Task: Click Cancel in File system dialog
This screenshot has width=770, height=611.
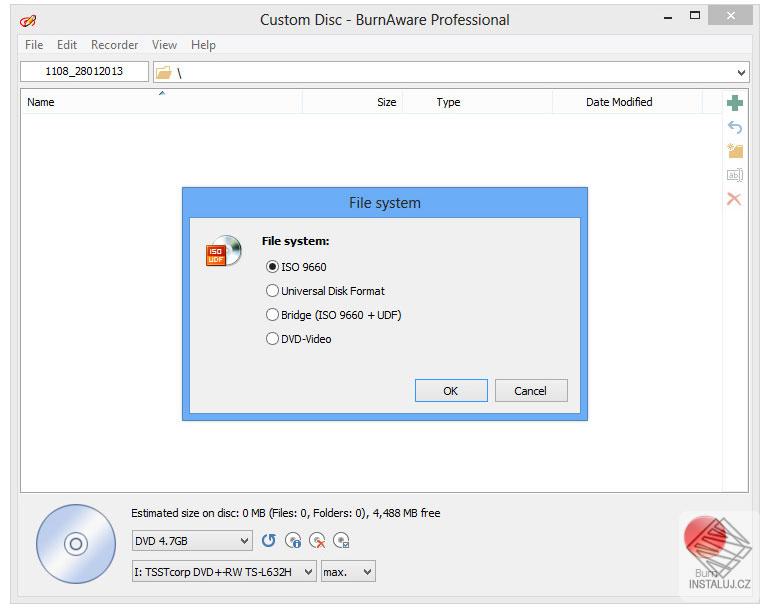Action: (531, 390)
